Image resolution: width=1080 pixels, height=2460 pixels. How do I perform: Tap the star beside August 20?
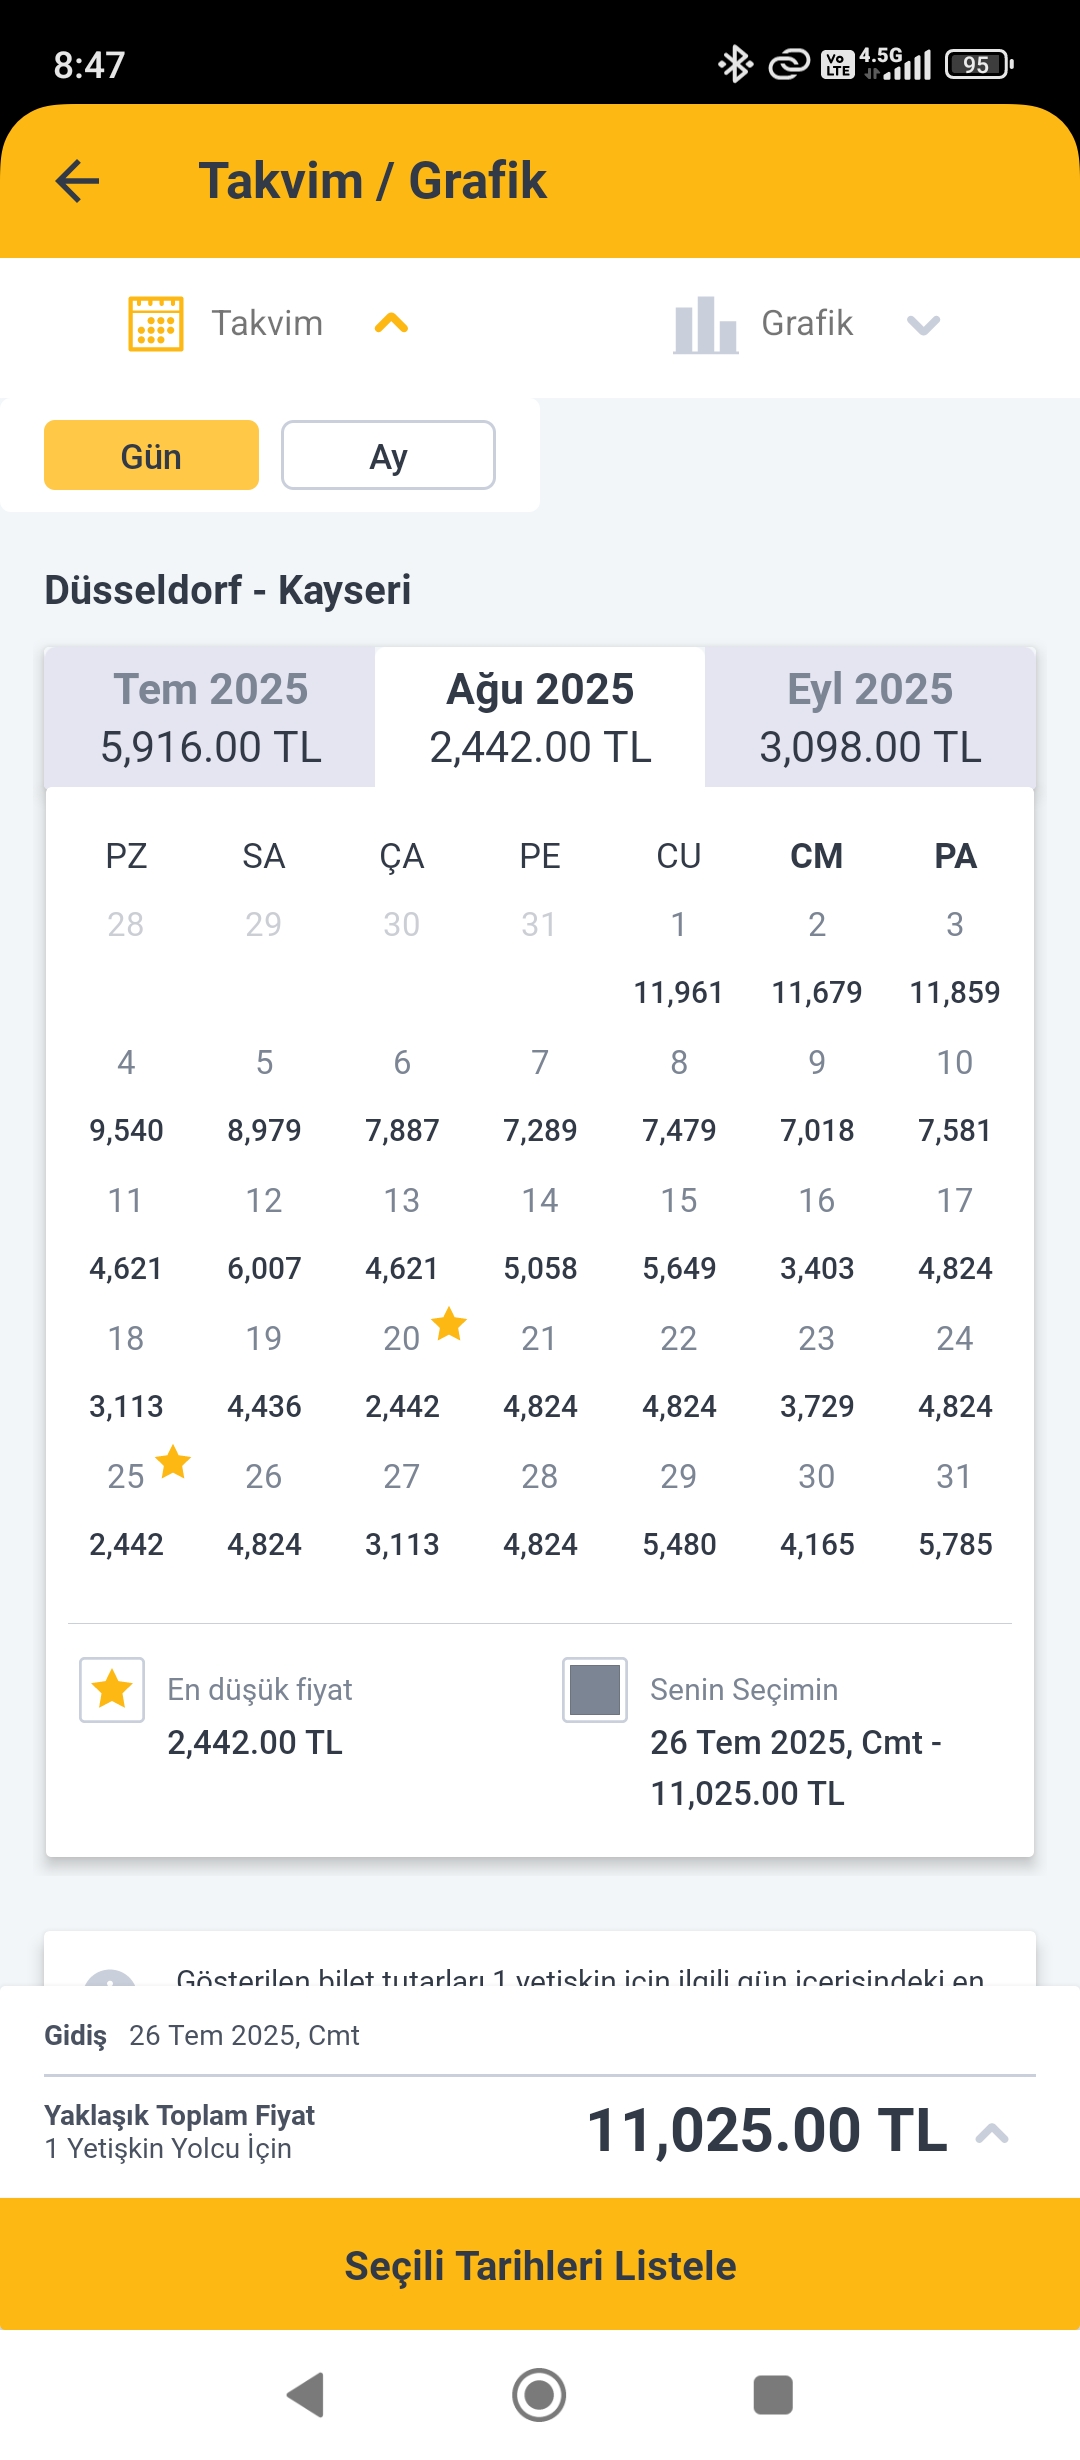(x=449, y=1324)
